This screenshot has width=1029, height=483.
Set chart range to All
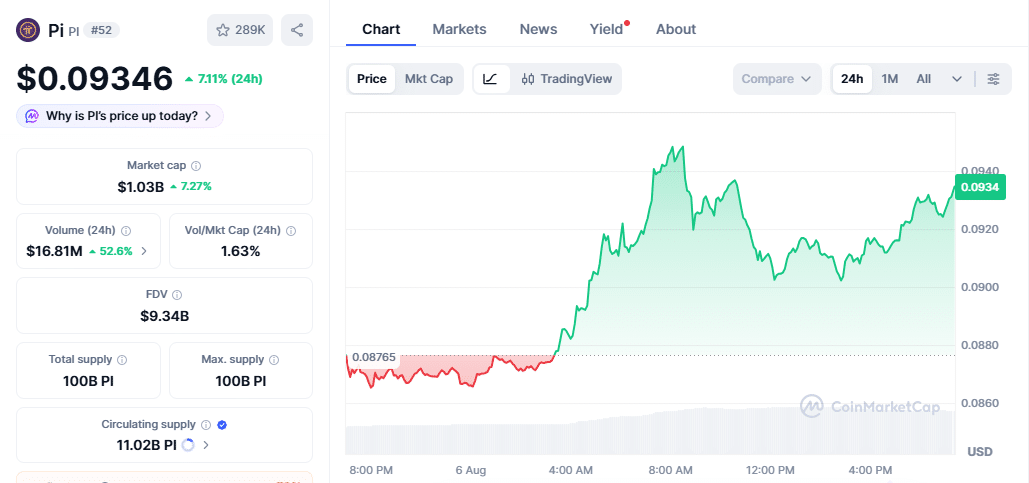point(923,79)
